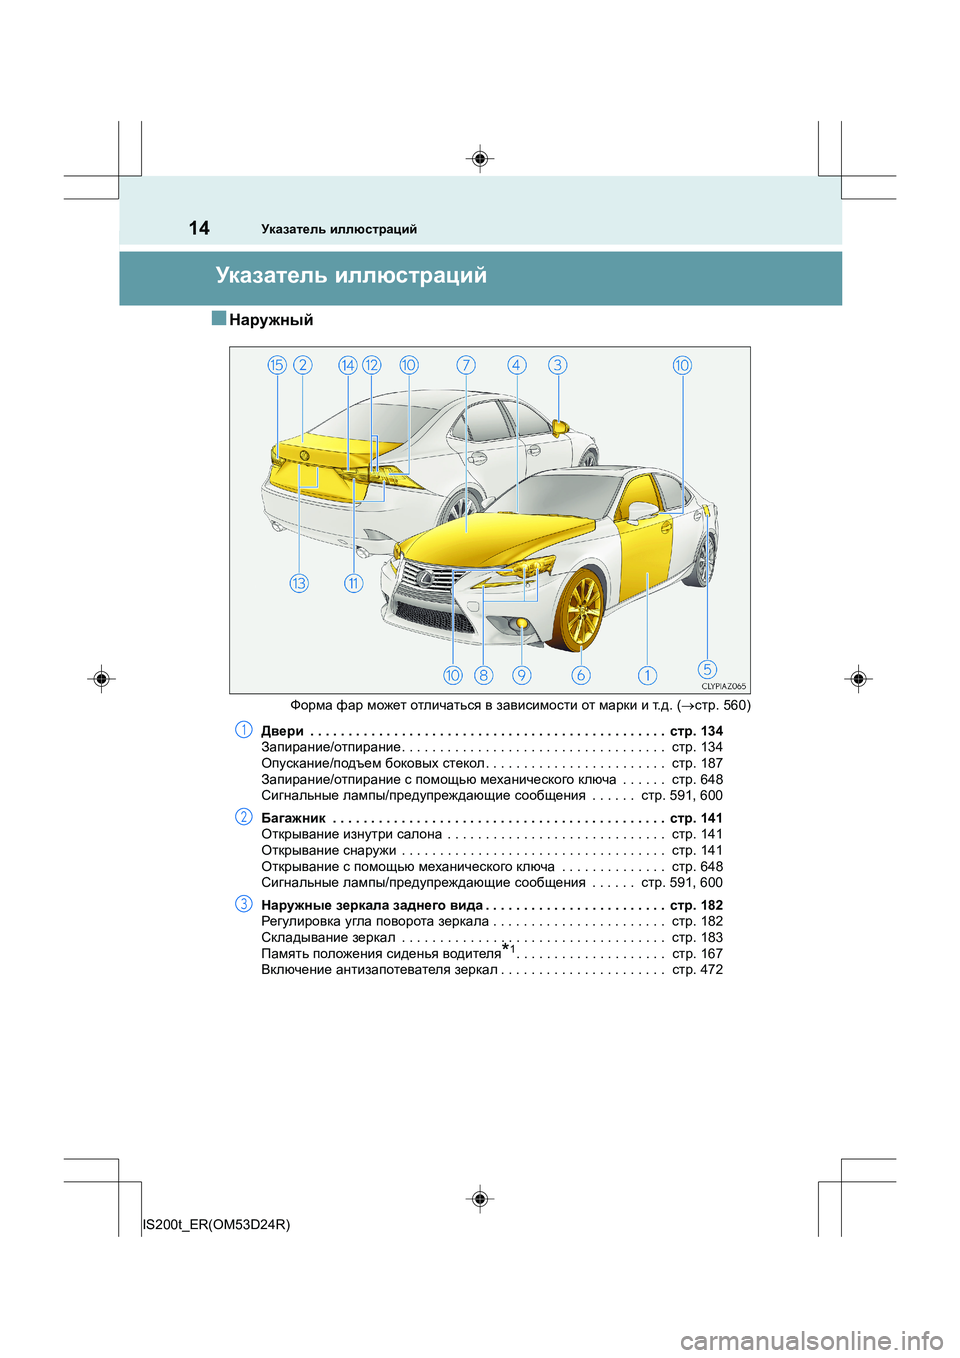Open the Наружные зеркала заднего вида entry
The image size is (960, 1358).
pyautogui.click(x=371, y=905)
